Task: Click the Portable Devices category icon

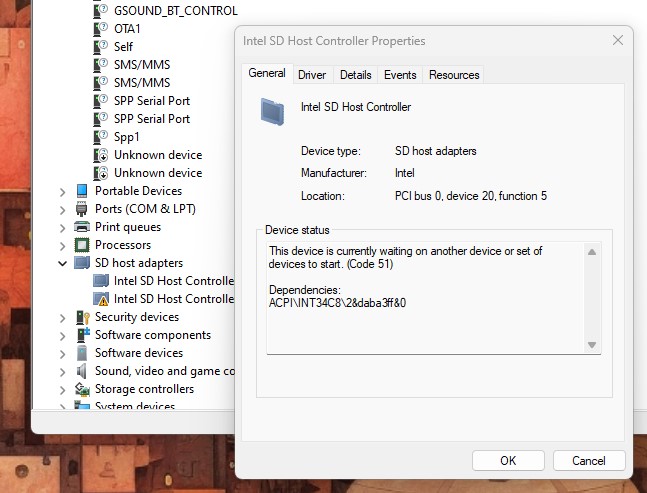Action: (x=82, y=191)
